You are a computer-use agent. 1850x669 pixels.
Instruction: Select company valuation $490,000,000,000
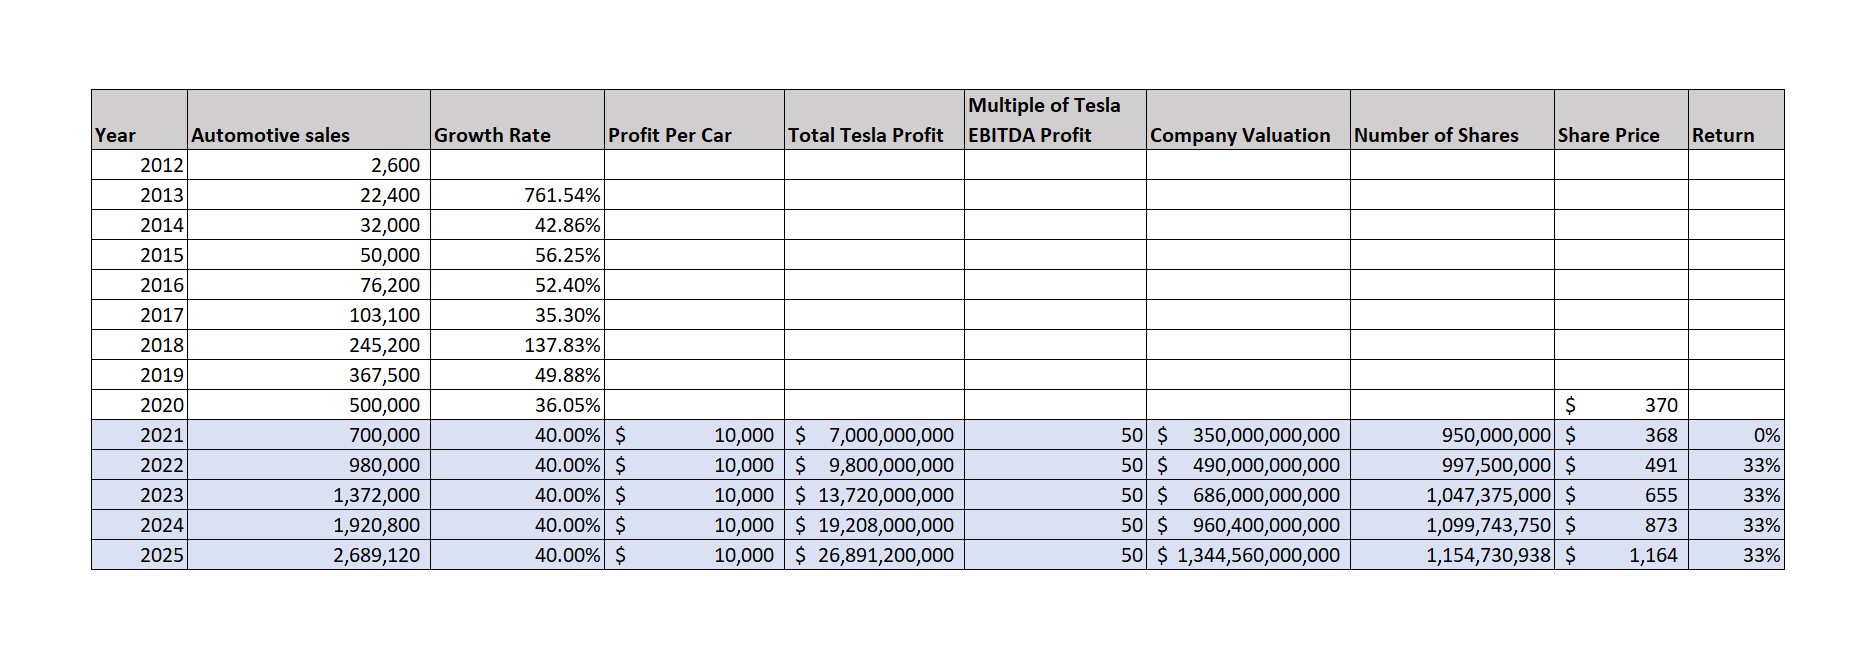pos(1248,465)
